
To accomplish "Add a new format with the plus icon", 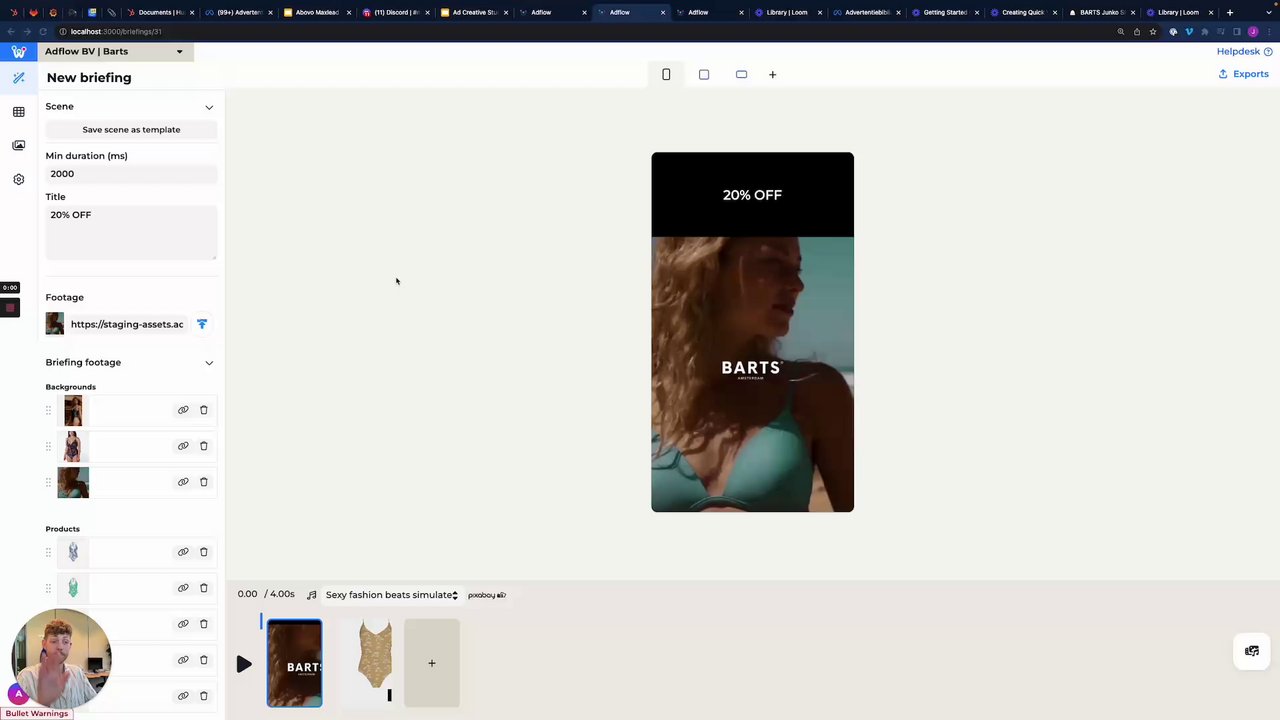I will coord(772,74).
